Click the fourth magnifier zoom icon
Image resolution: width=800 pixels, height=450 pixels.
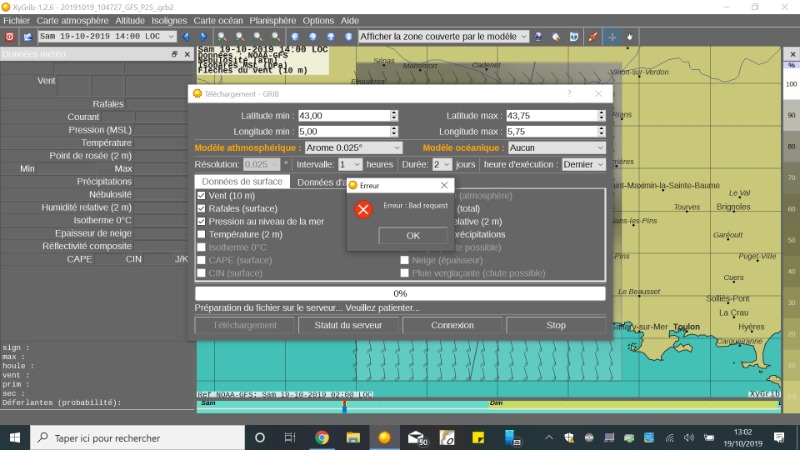[276, 37]
